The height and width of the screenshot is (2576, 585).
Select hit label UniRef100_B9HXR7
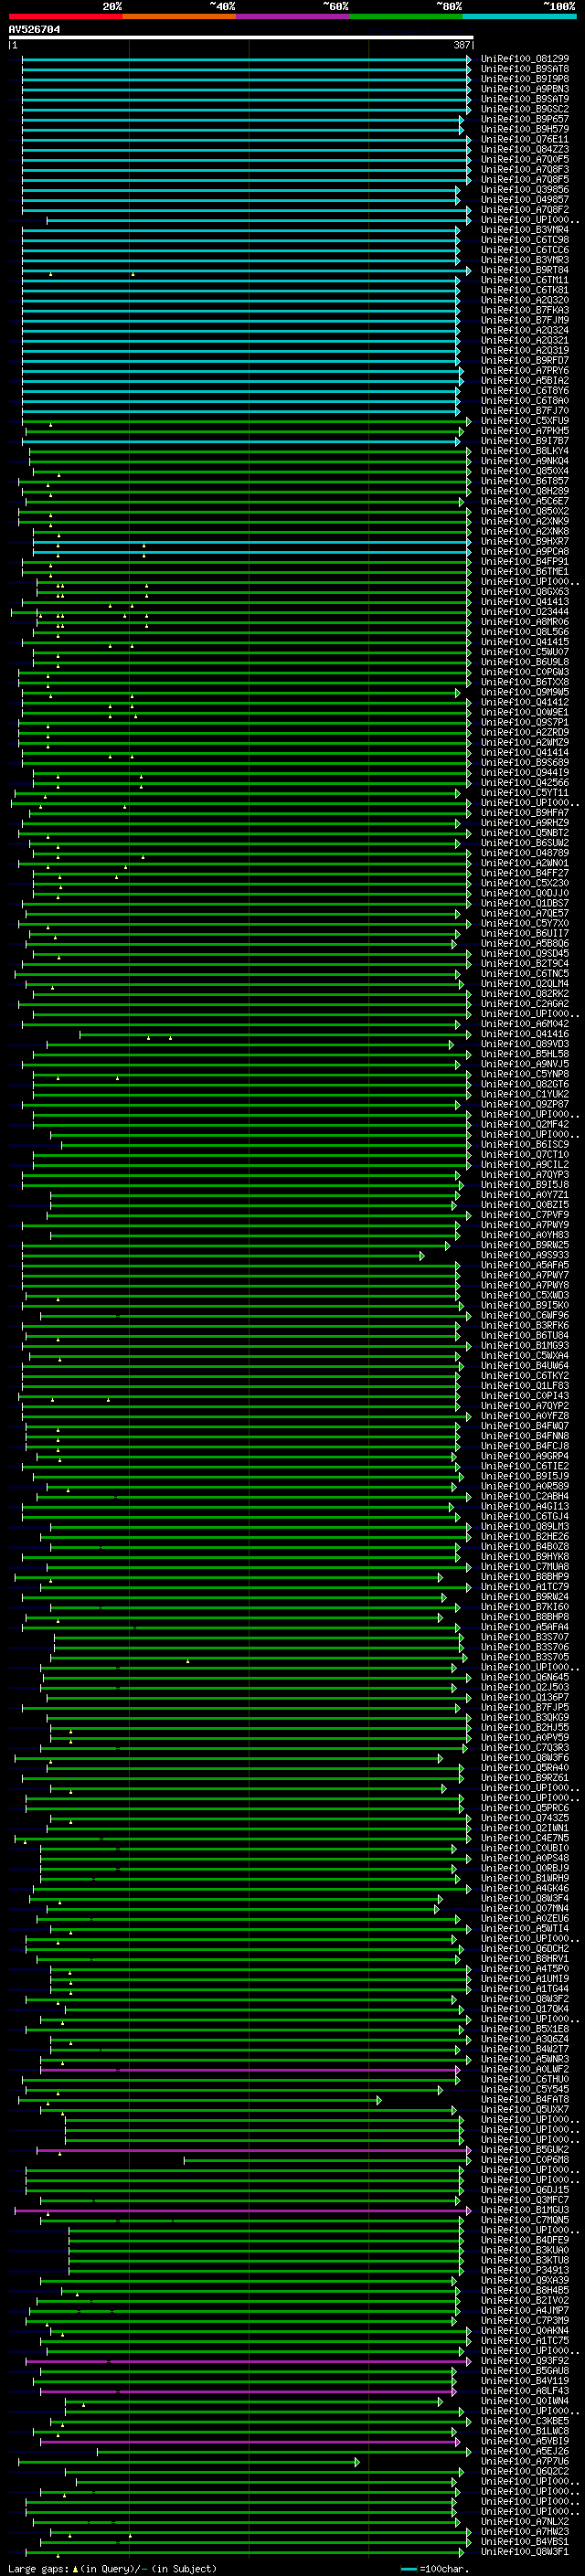pyautogui.click(x=525, y=541)
